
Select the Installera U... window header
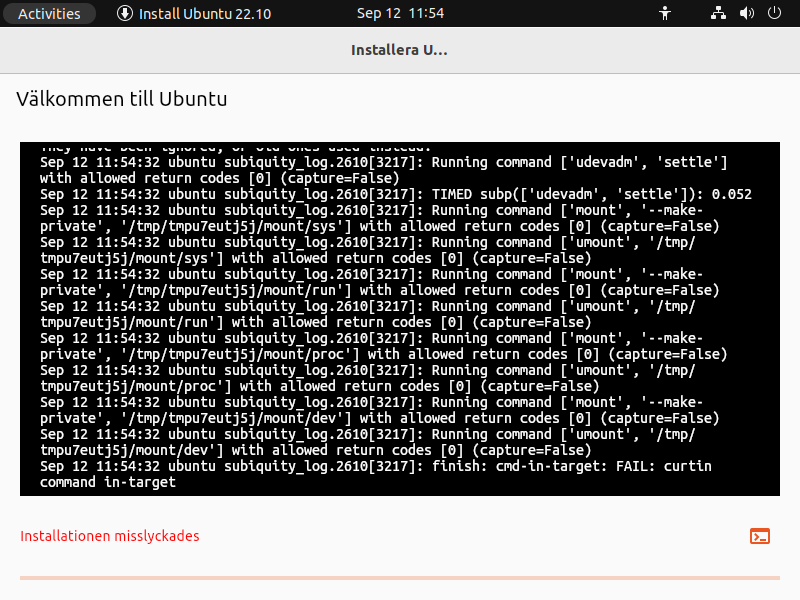(x=399, y=49)
